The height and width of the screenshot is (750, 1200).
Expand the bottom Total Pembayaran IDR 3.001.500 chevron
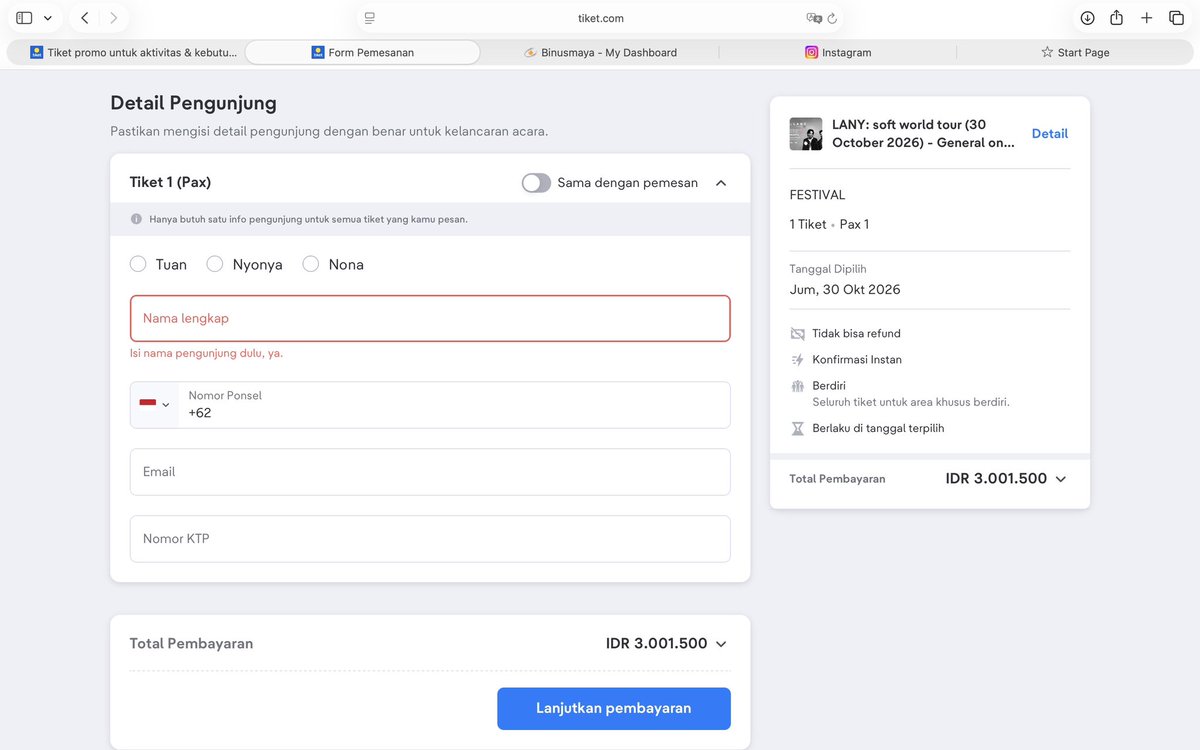[721, 644]
